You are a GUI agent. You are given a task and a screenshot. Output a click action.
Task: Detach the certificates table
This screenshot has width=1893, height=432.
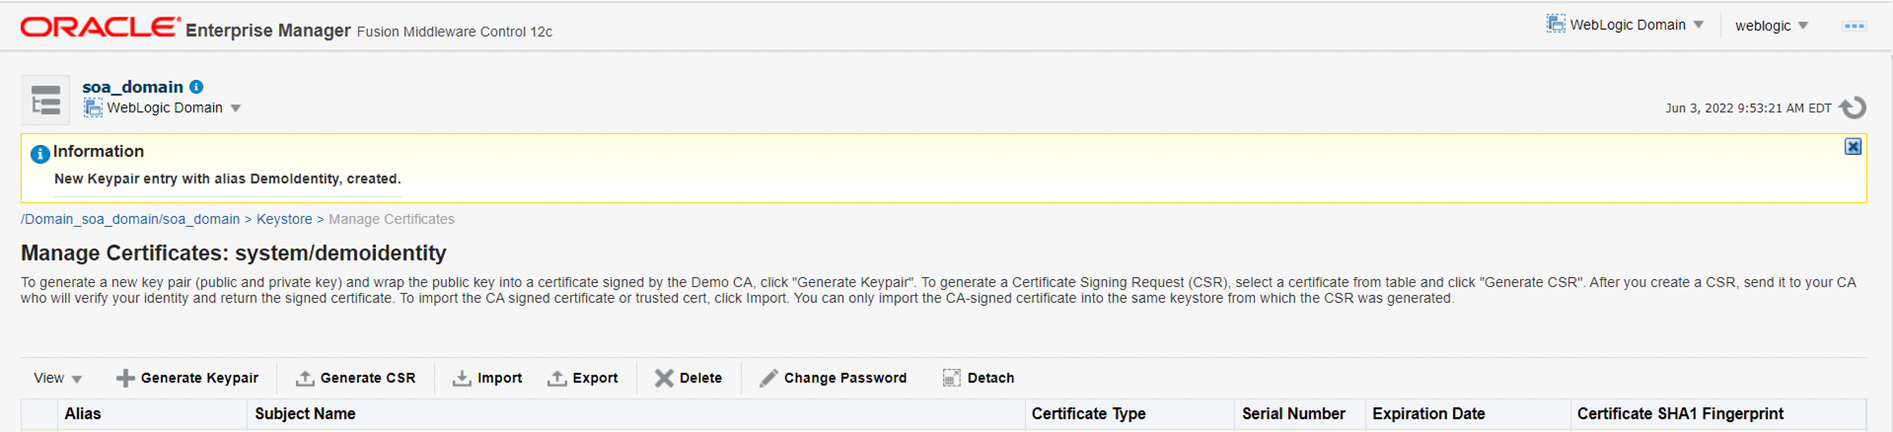pyautogui.click(x=978, y=378)
